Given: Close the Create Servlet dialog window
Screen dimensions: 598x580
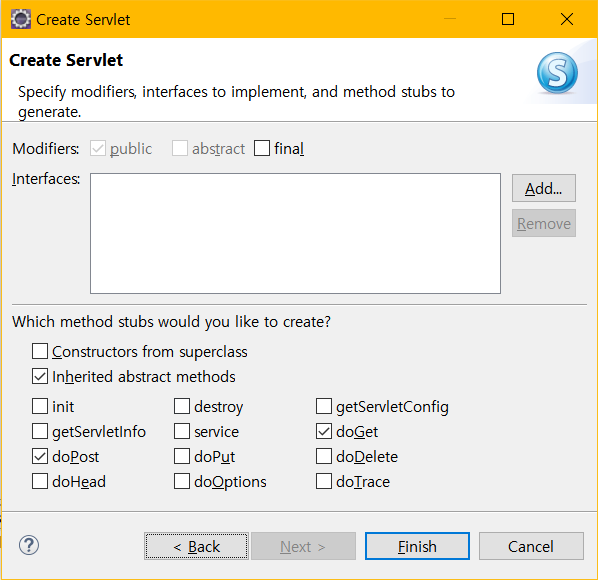Looking at the screenshot, I should (x=567, y=19).
